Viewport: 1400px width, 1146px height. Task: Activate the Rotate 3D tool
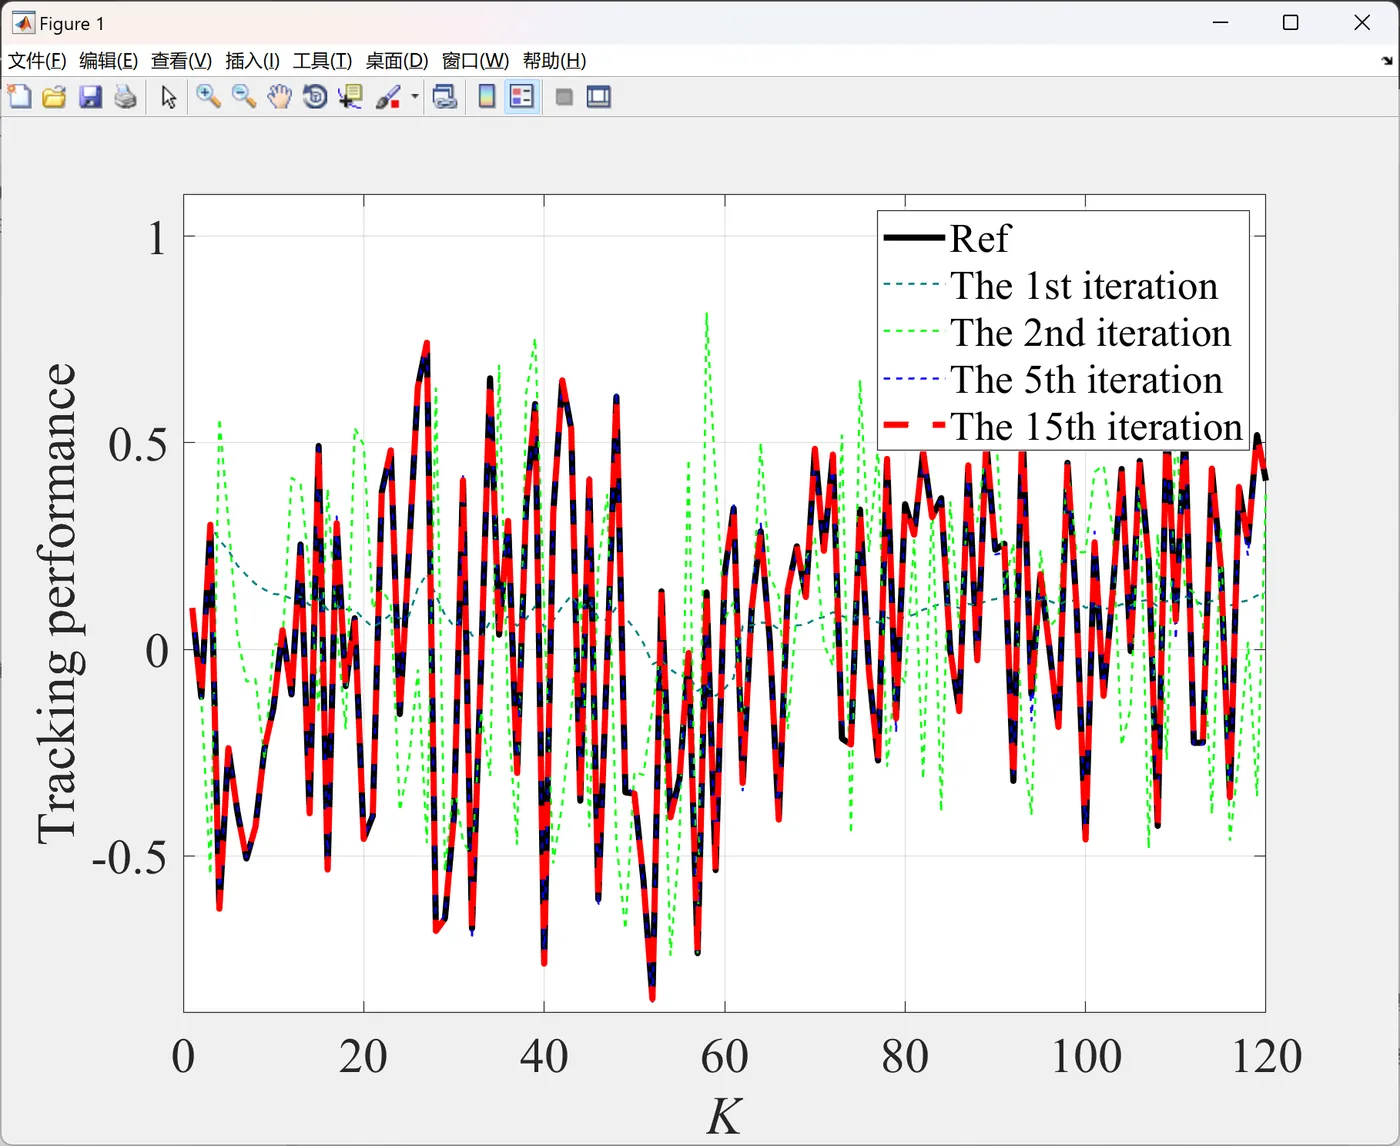pos(315,97)
